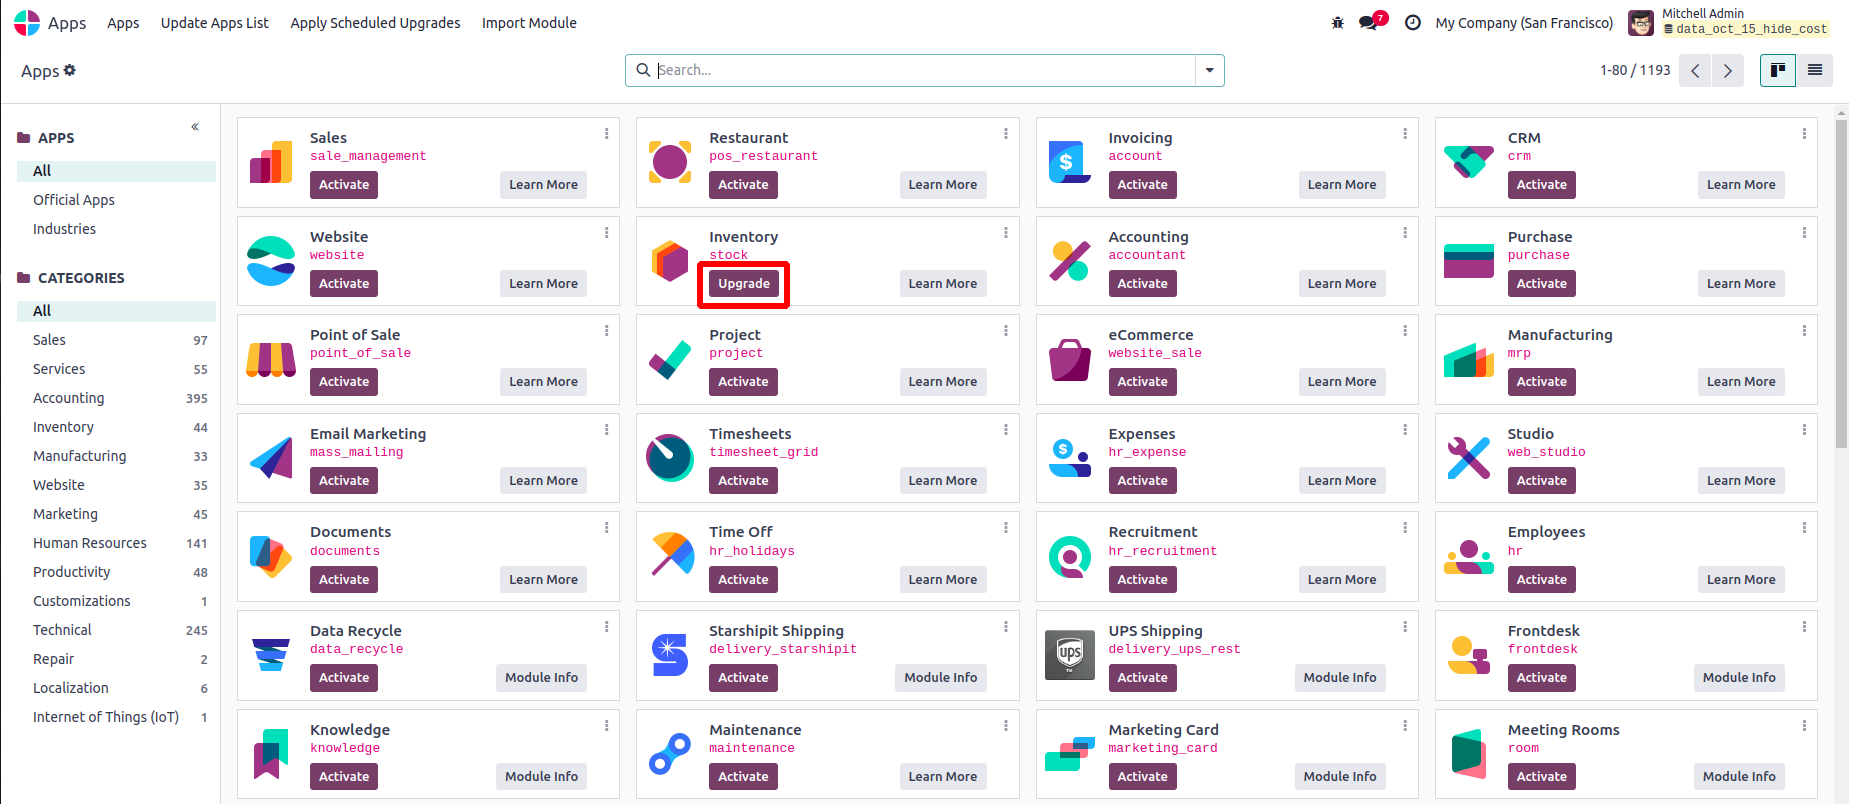
Task: Click the Odoo Apps home logo
Action: [x=27, y=23]
